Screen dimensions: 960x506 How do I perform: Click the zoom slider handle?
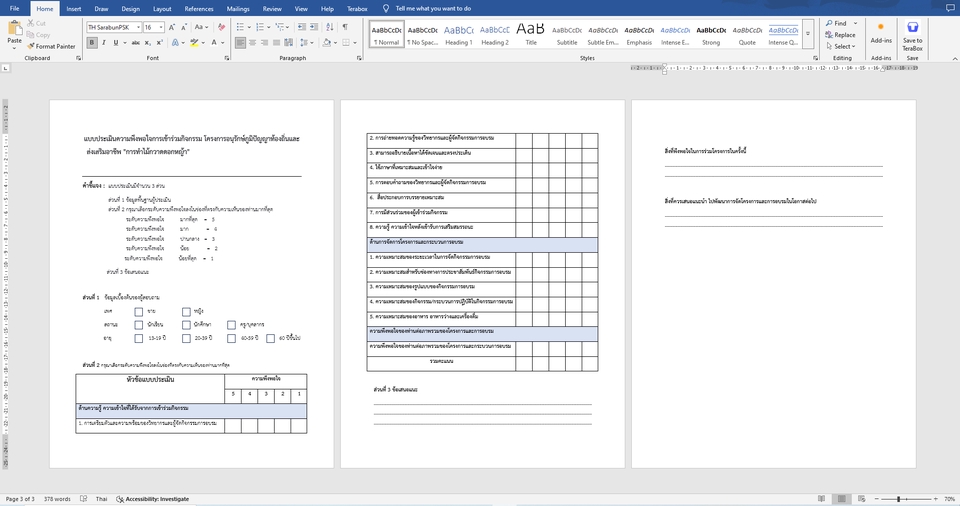coord(898,499)
